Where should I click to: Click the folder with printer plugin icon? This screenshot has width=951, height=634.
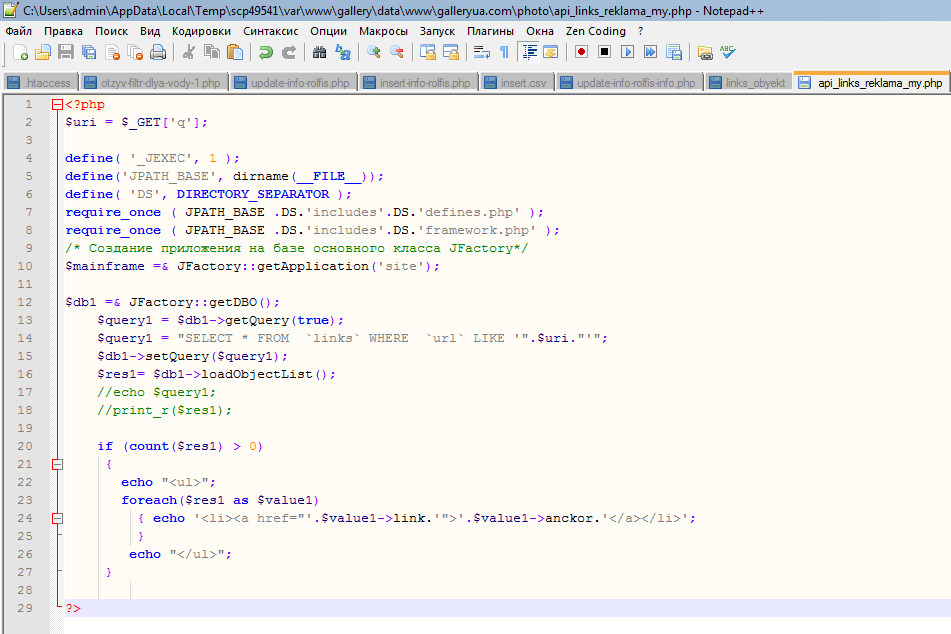[705, 53]
